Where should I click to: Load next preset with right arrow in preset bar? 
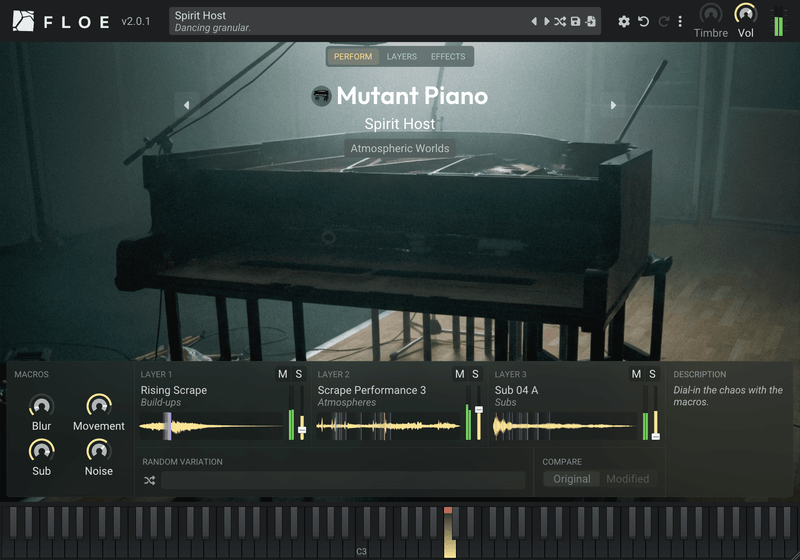(546, 21)
